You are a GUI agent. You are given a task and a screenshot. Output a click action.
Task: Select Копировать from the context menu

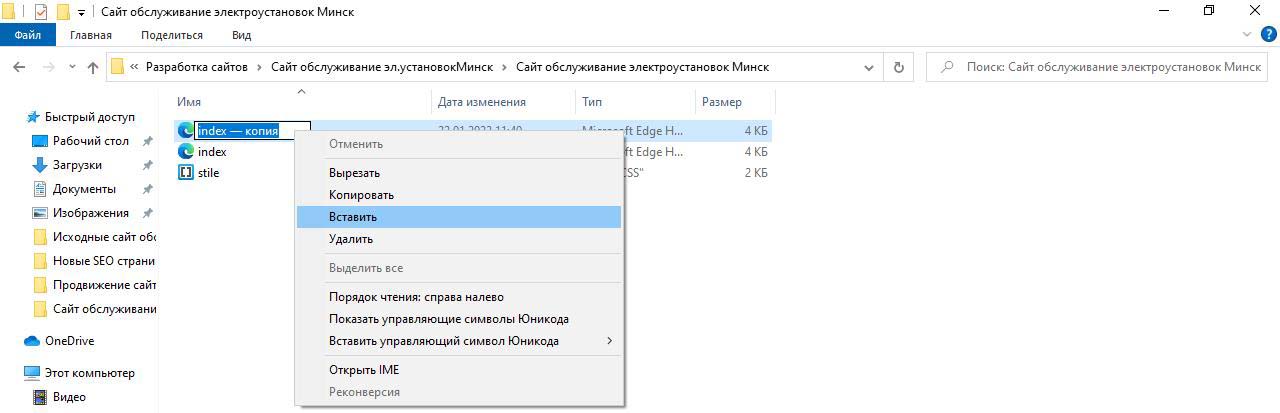tap(361, 195)
